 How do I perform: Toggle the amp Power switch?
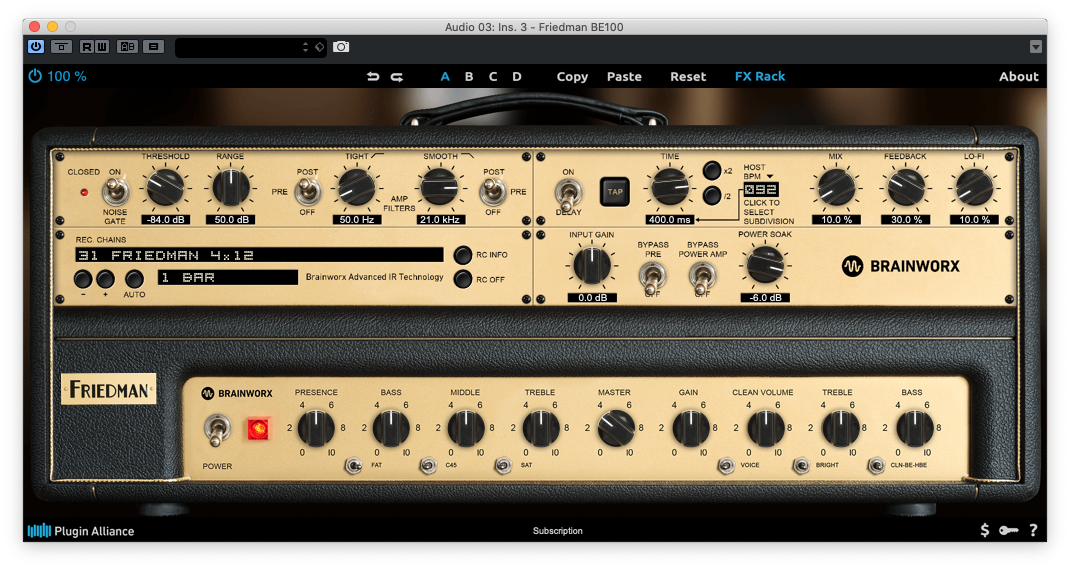(x=217, y=431)
